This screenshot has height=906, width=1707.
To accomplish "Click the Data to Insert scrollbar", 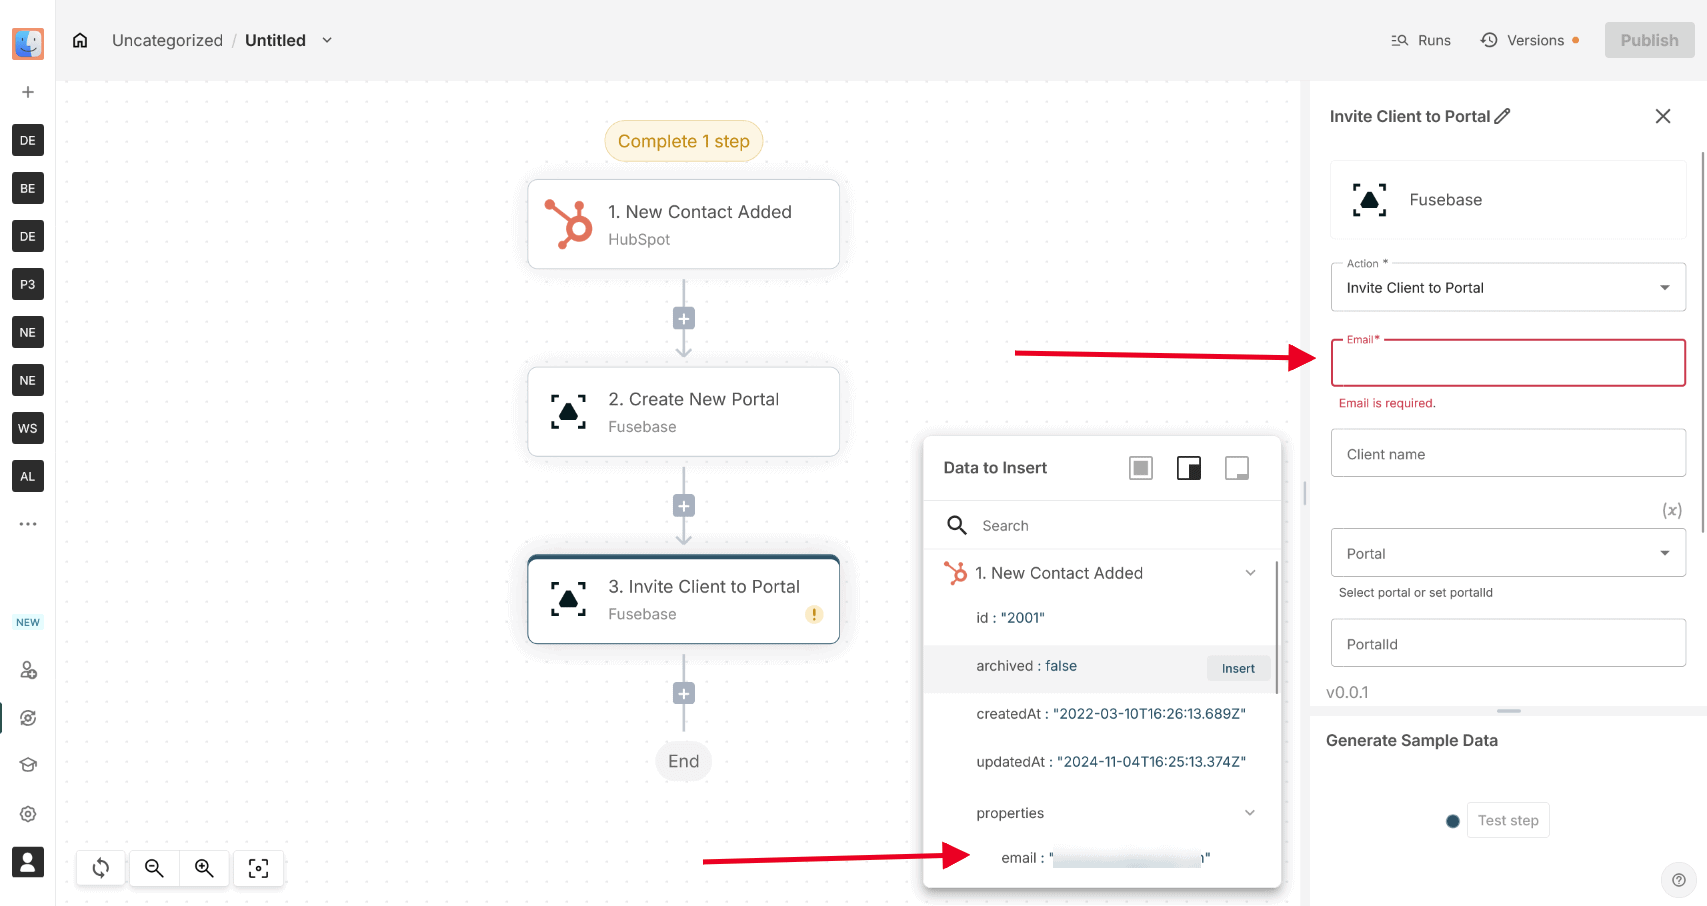I will click(x=1277, y=628).
